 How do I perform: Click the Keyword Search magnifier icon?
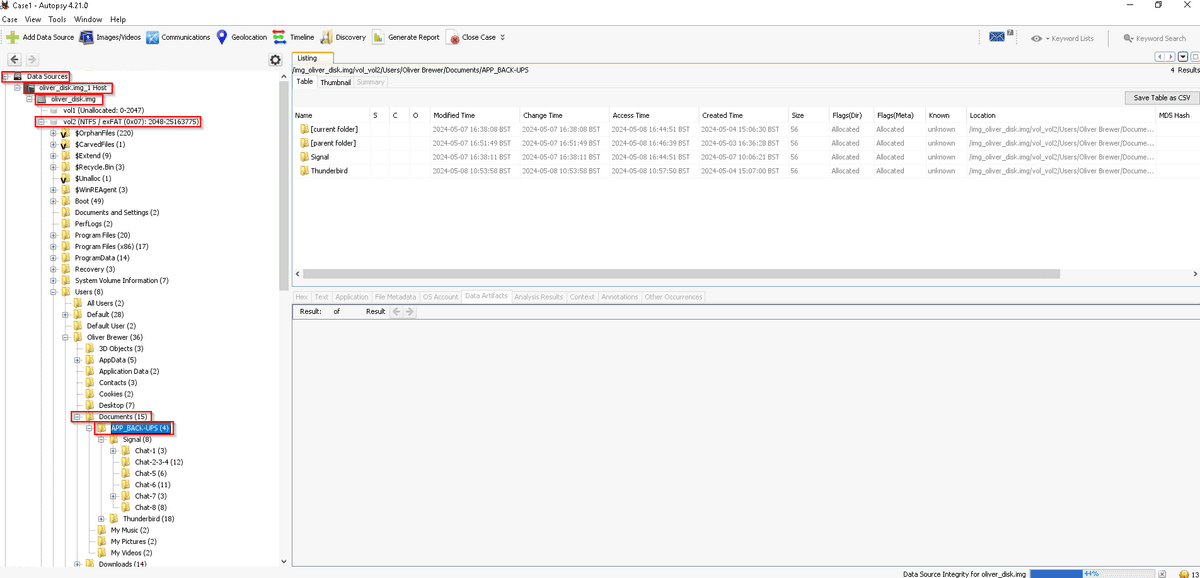[x=1128, y=38]
